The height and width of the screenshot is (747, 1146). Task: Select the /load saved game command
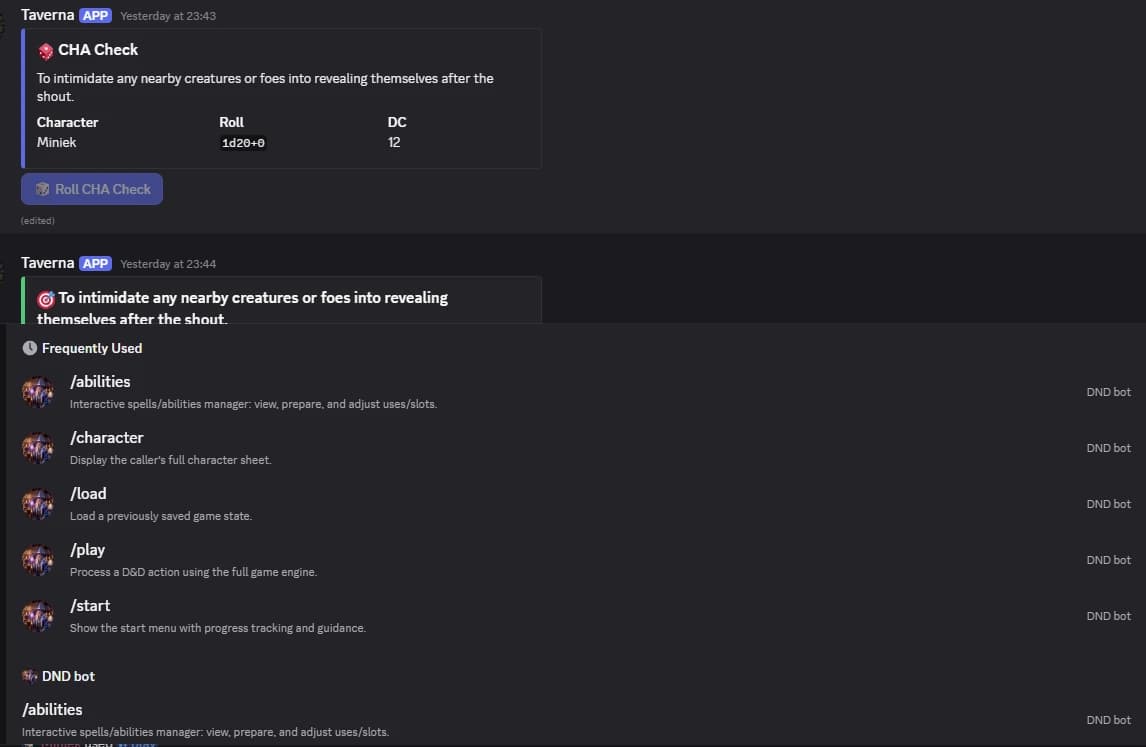(88, 494)
